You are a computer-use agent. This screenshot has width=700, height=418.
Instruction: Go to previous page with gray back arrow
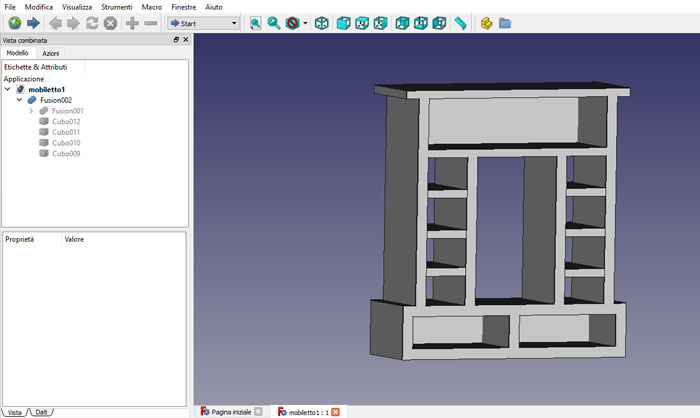(x=55, y=23)
